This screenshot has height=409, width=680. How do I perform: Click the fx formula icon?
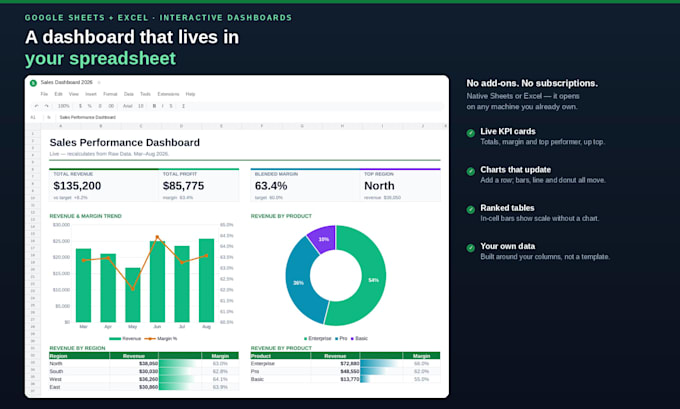[49, 118]
